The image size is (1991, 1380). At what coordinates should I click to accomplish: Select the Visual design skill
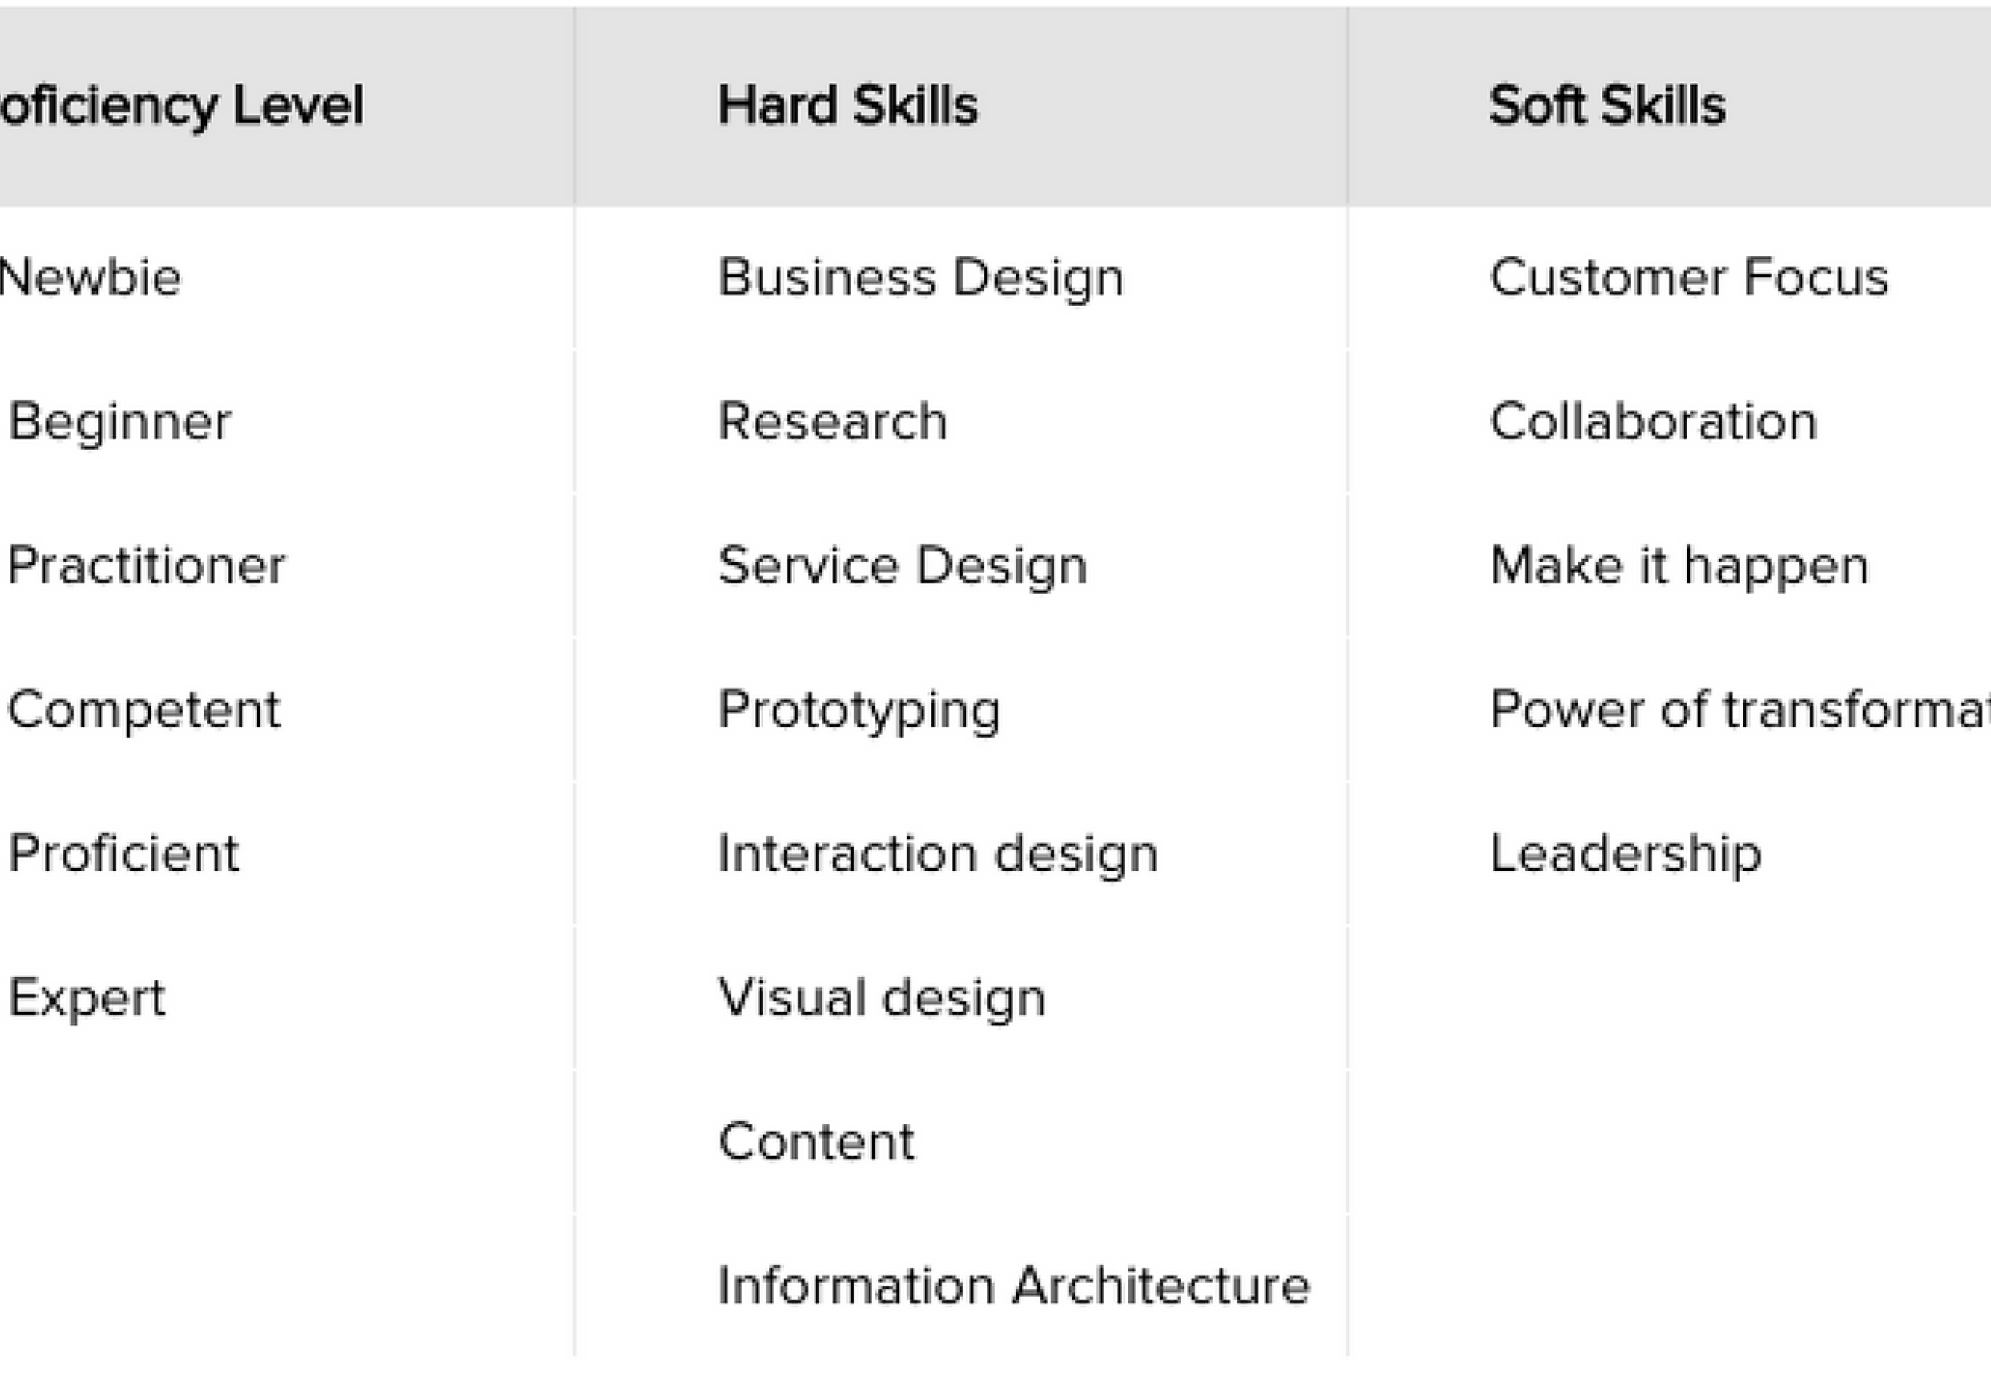(x=881, y=997)
